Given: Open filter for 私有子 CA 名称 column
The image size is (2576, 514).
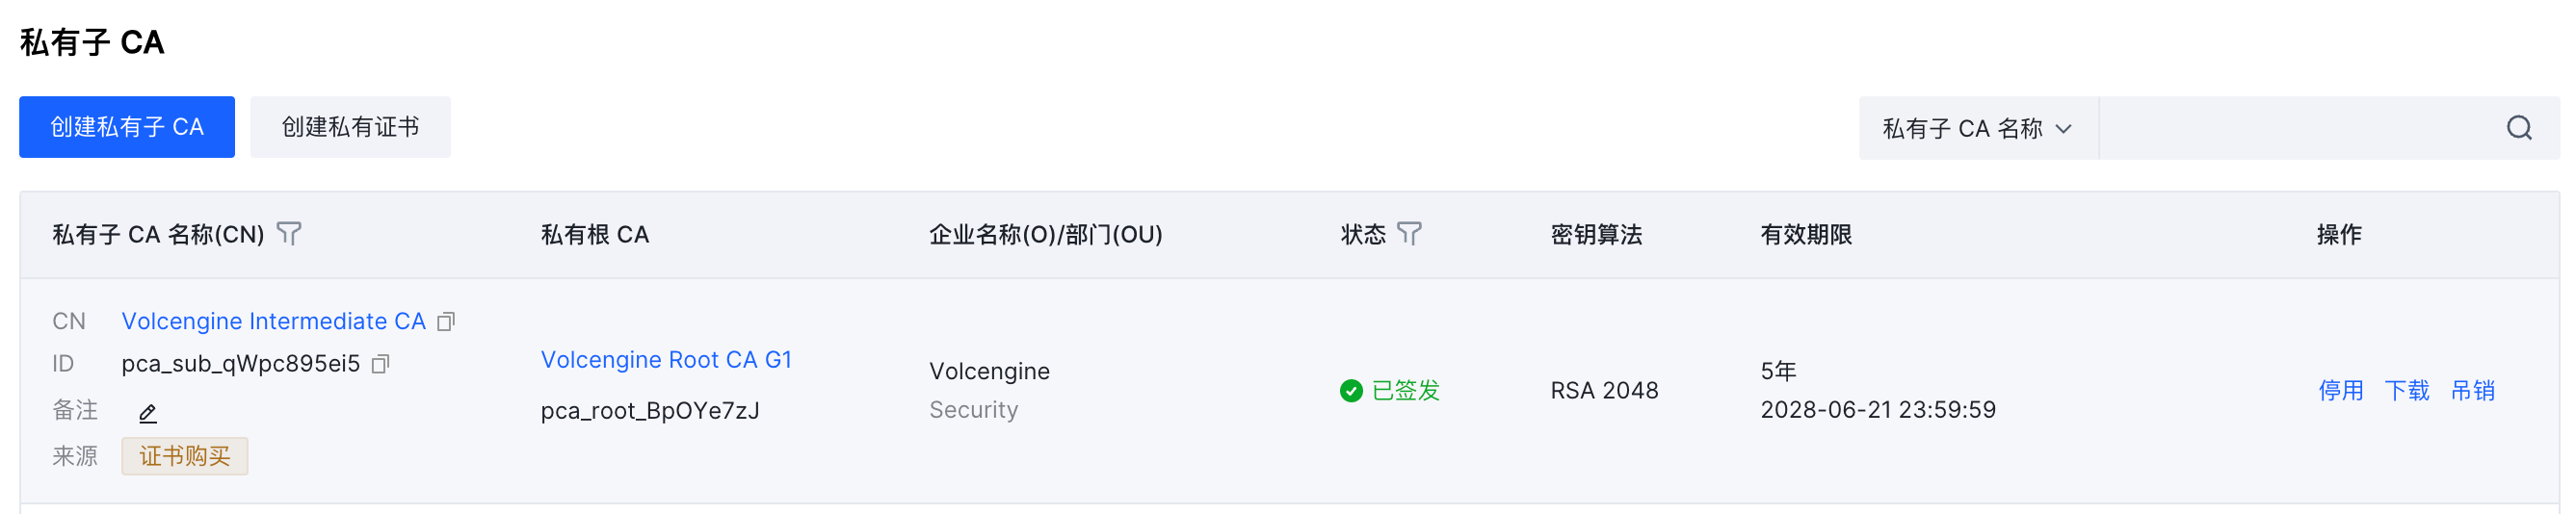Looking at the screenshot, I should [289, 234].
